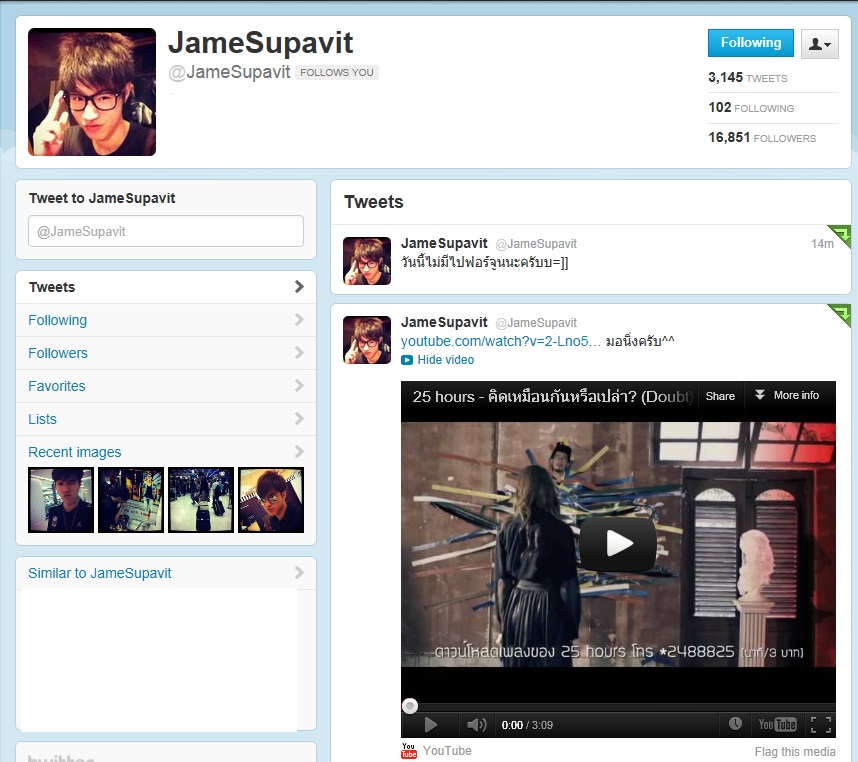Open the Recent images section
858x762 pixels.
(74, 452)
